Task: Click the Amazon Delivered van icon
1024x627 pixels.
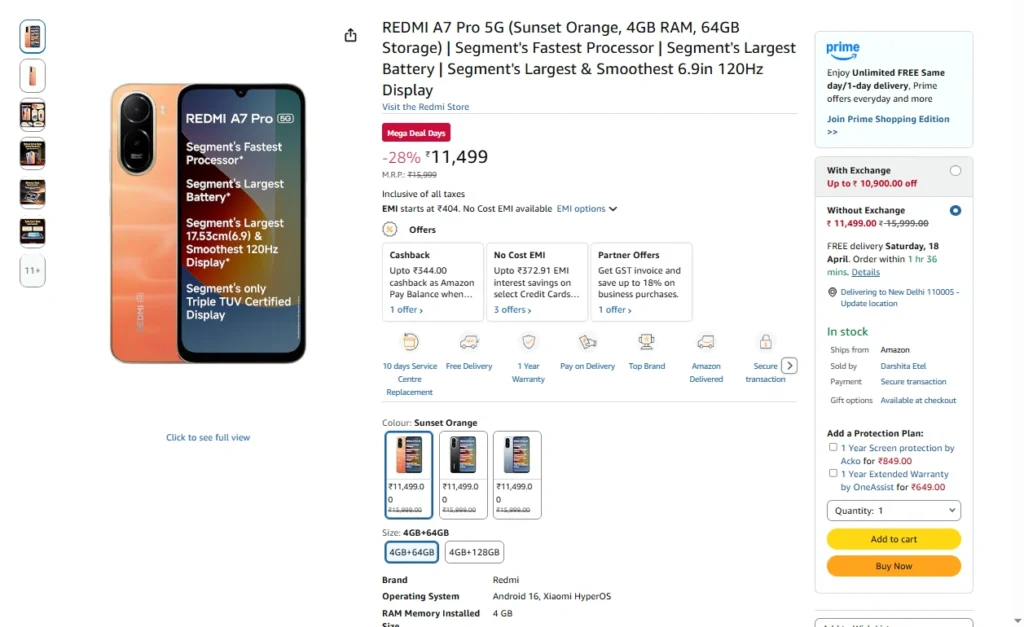Action: pyautogui.click(x=706, y=342)
